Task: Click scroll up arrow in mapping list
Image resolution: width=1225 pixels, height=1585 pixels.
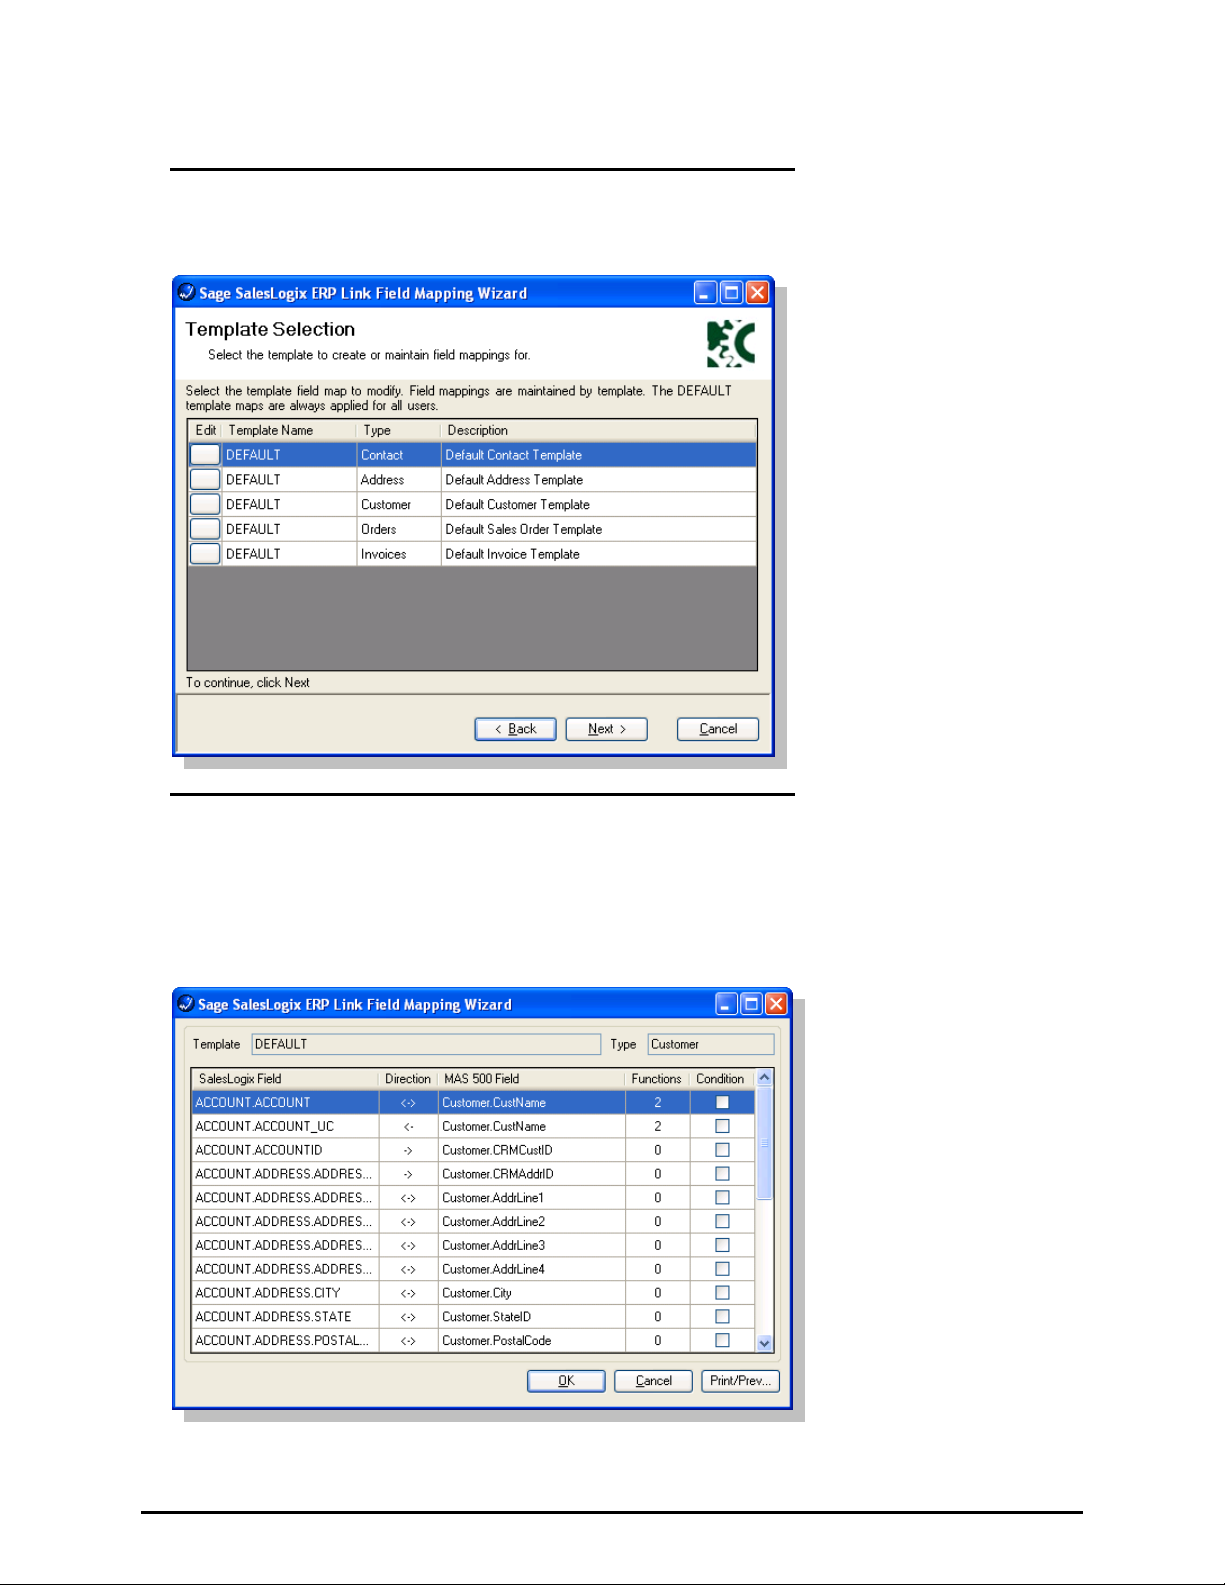Action: click(x=765, y=1078)
